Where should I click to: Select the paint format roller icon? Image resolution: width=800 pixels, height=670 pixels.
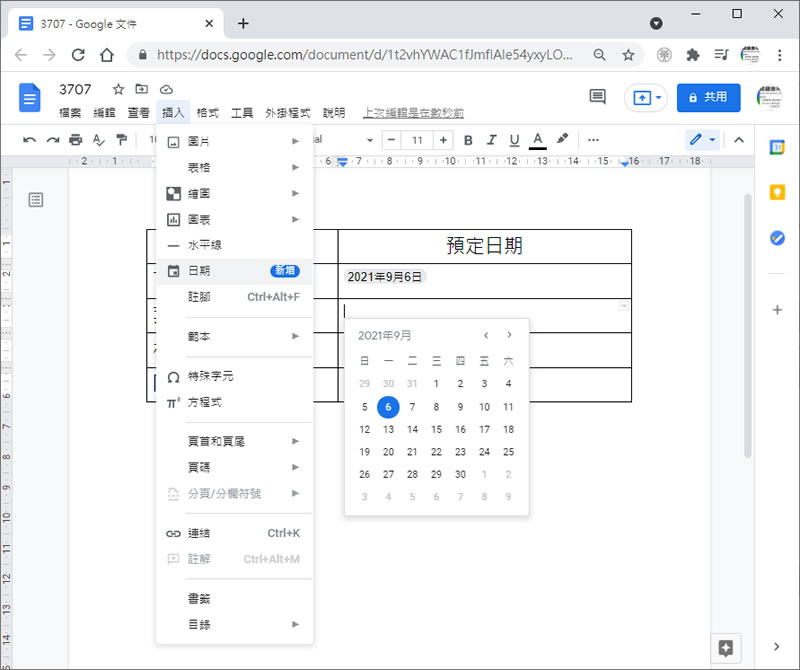pos(122,140)
